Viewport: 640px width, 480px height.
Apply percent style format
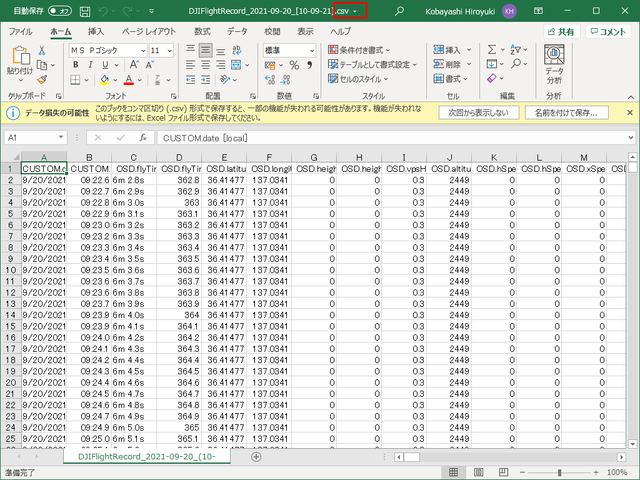point(294,65)
